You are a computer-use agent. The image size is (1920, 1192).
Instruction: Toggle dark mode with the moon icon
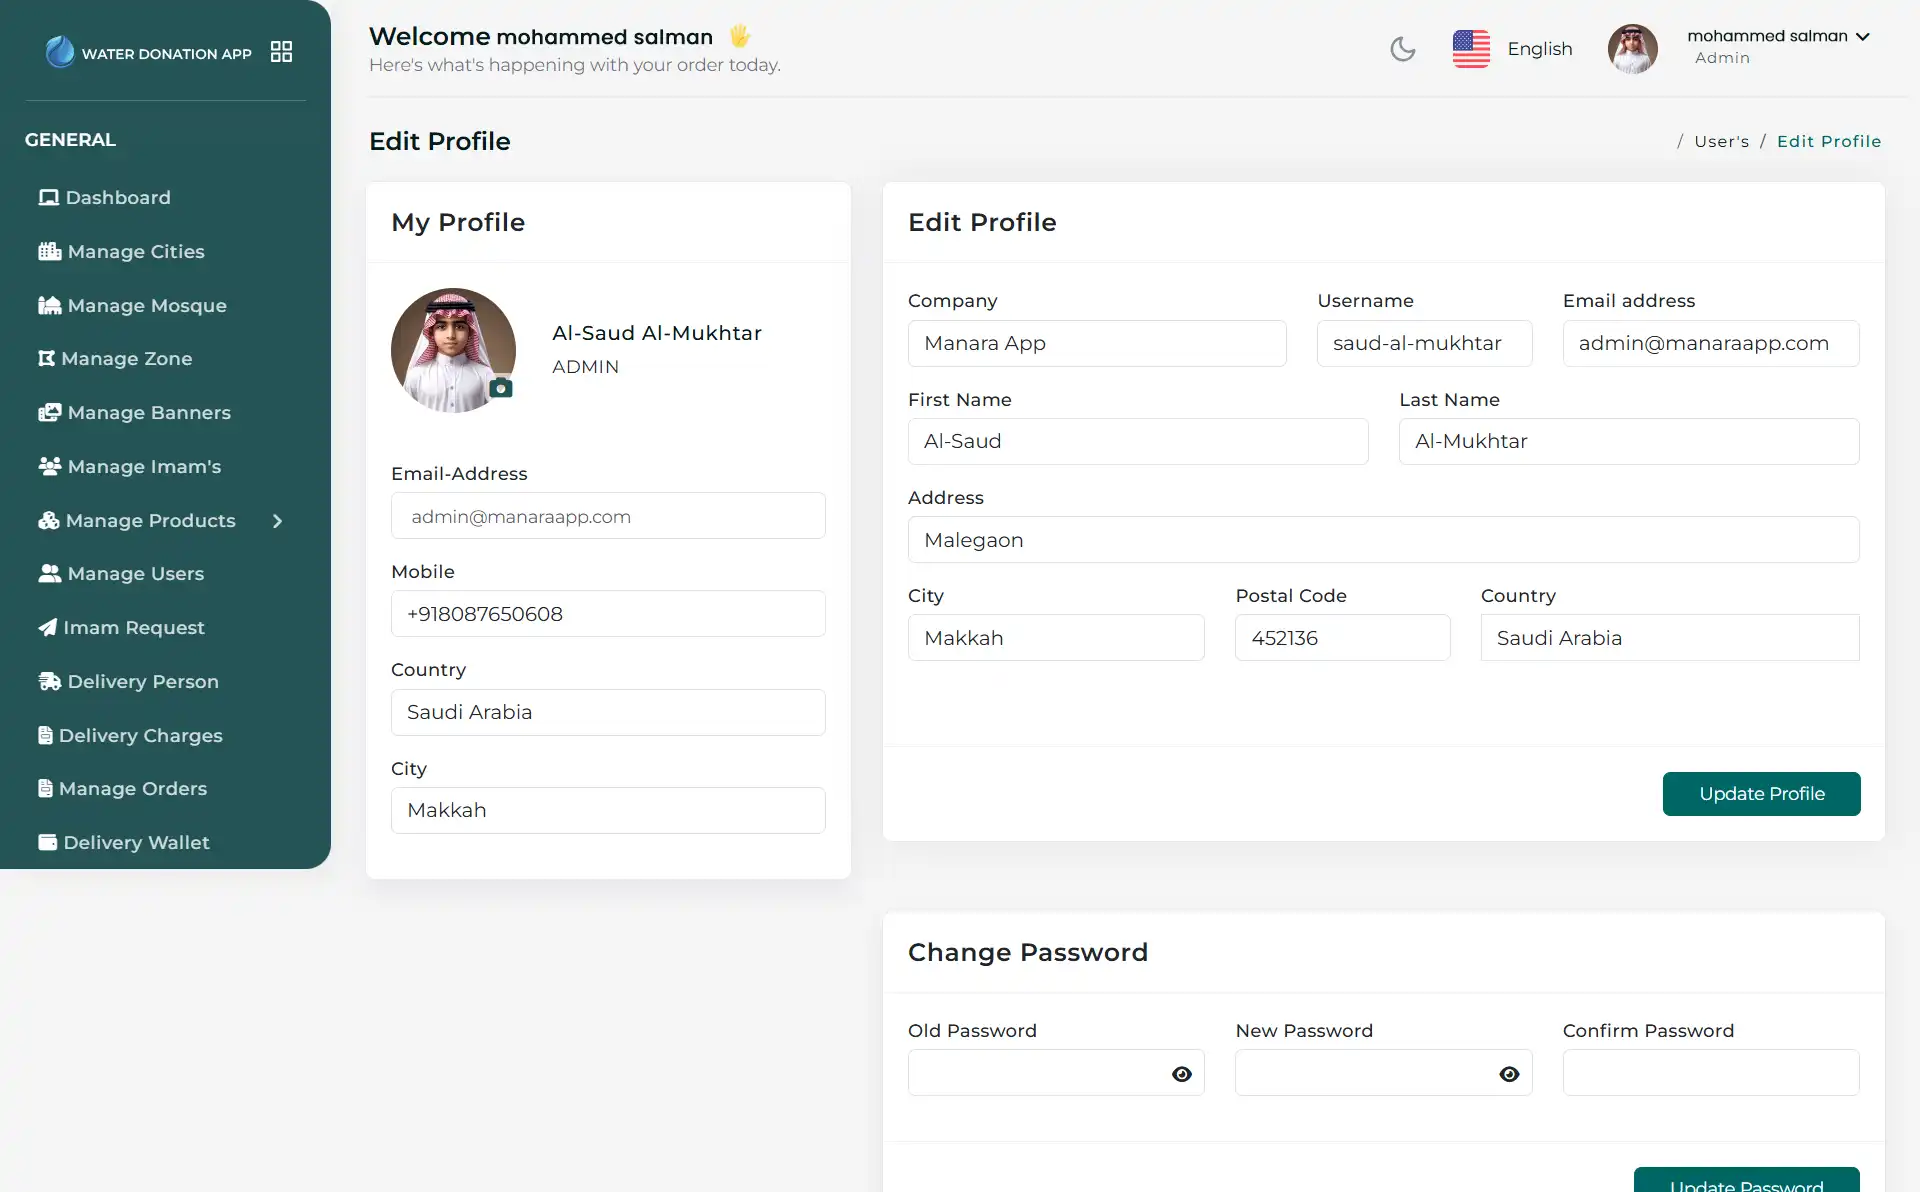point(1403,48)
